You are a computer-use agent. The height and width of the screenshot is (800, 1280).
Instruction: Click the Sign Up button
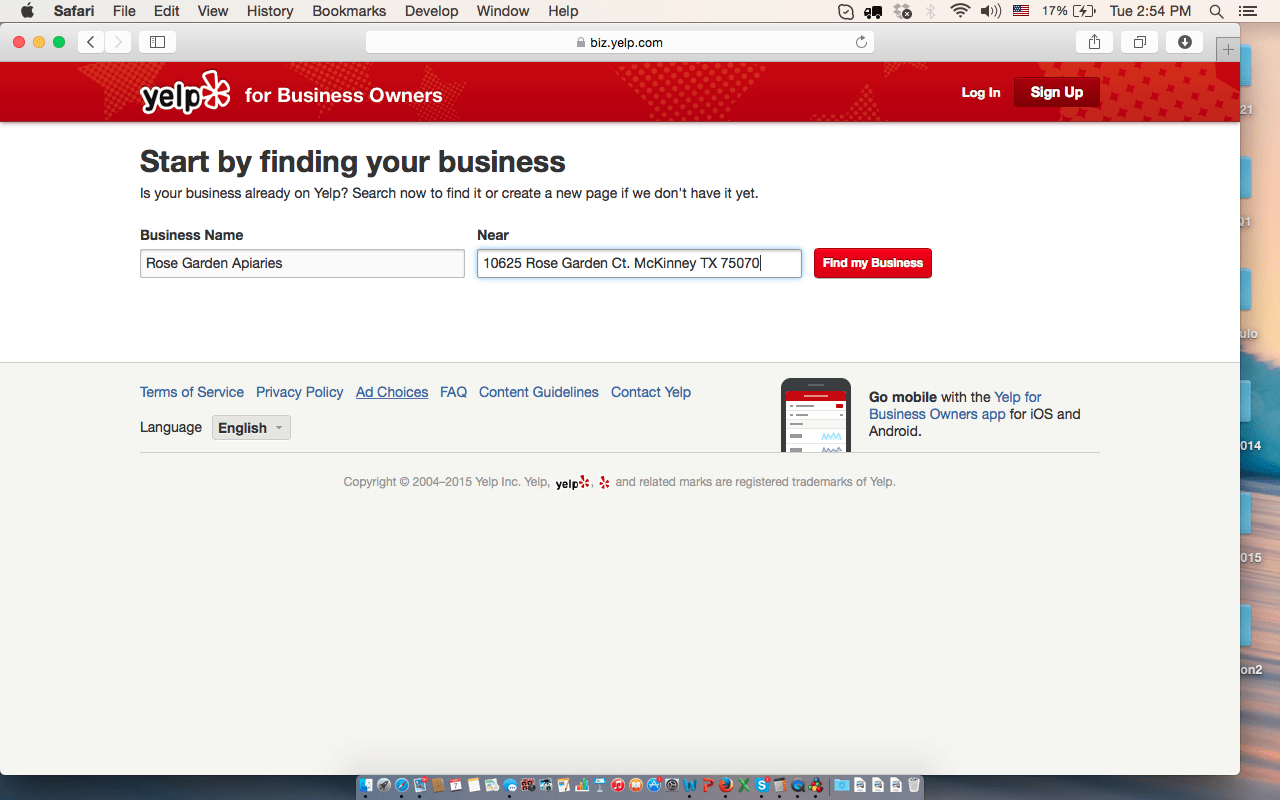1057,92
